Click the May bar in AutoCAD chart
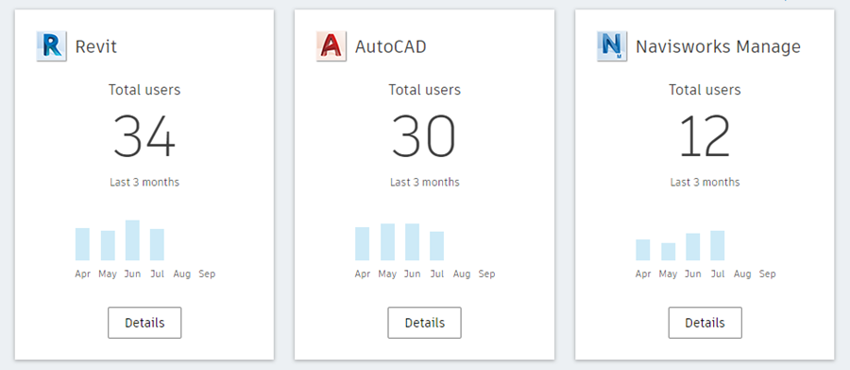The image size is (850, 370). [388, 242]
